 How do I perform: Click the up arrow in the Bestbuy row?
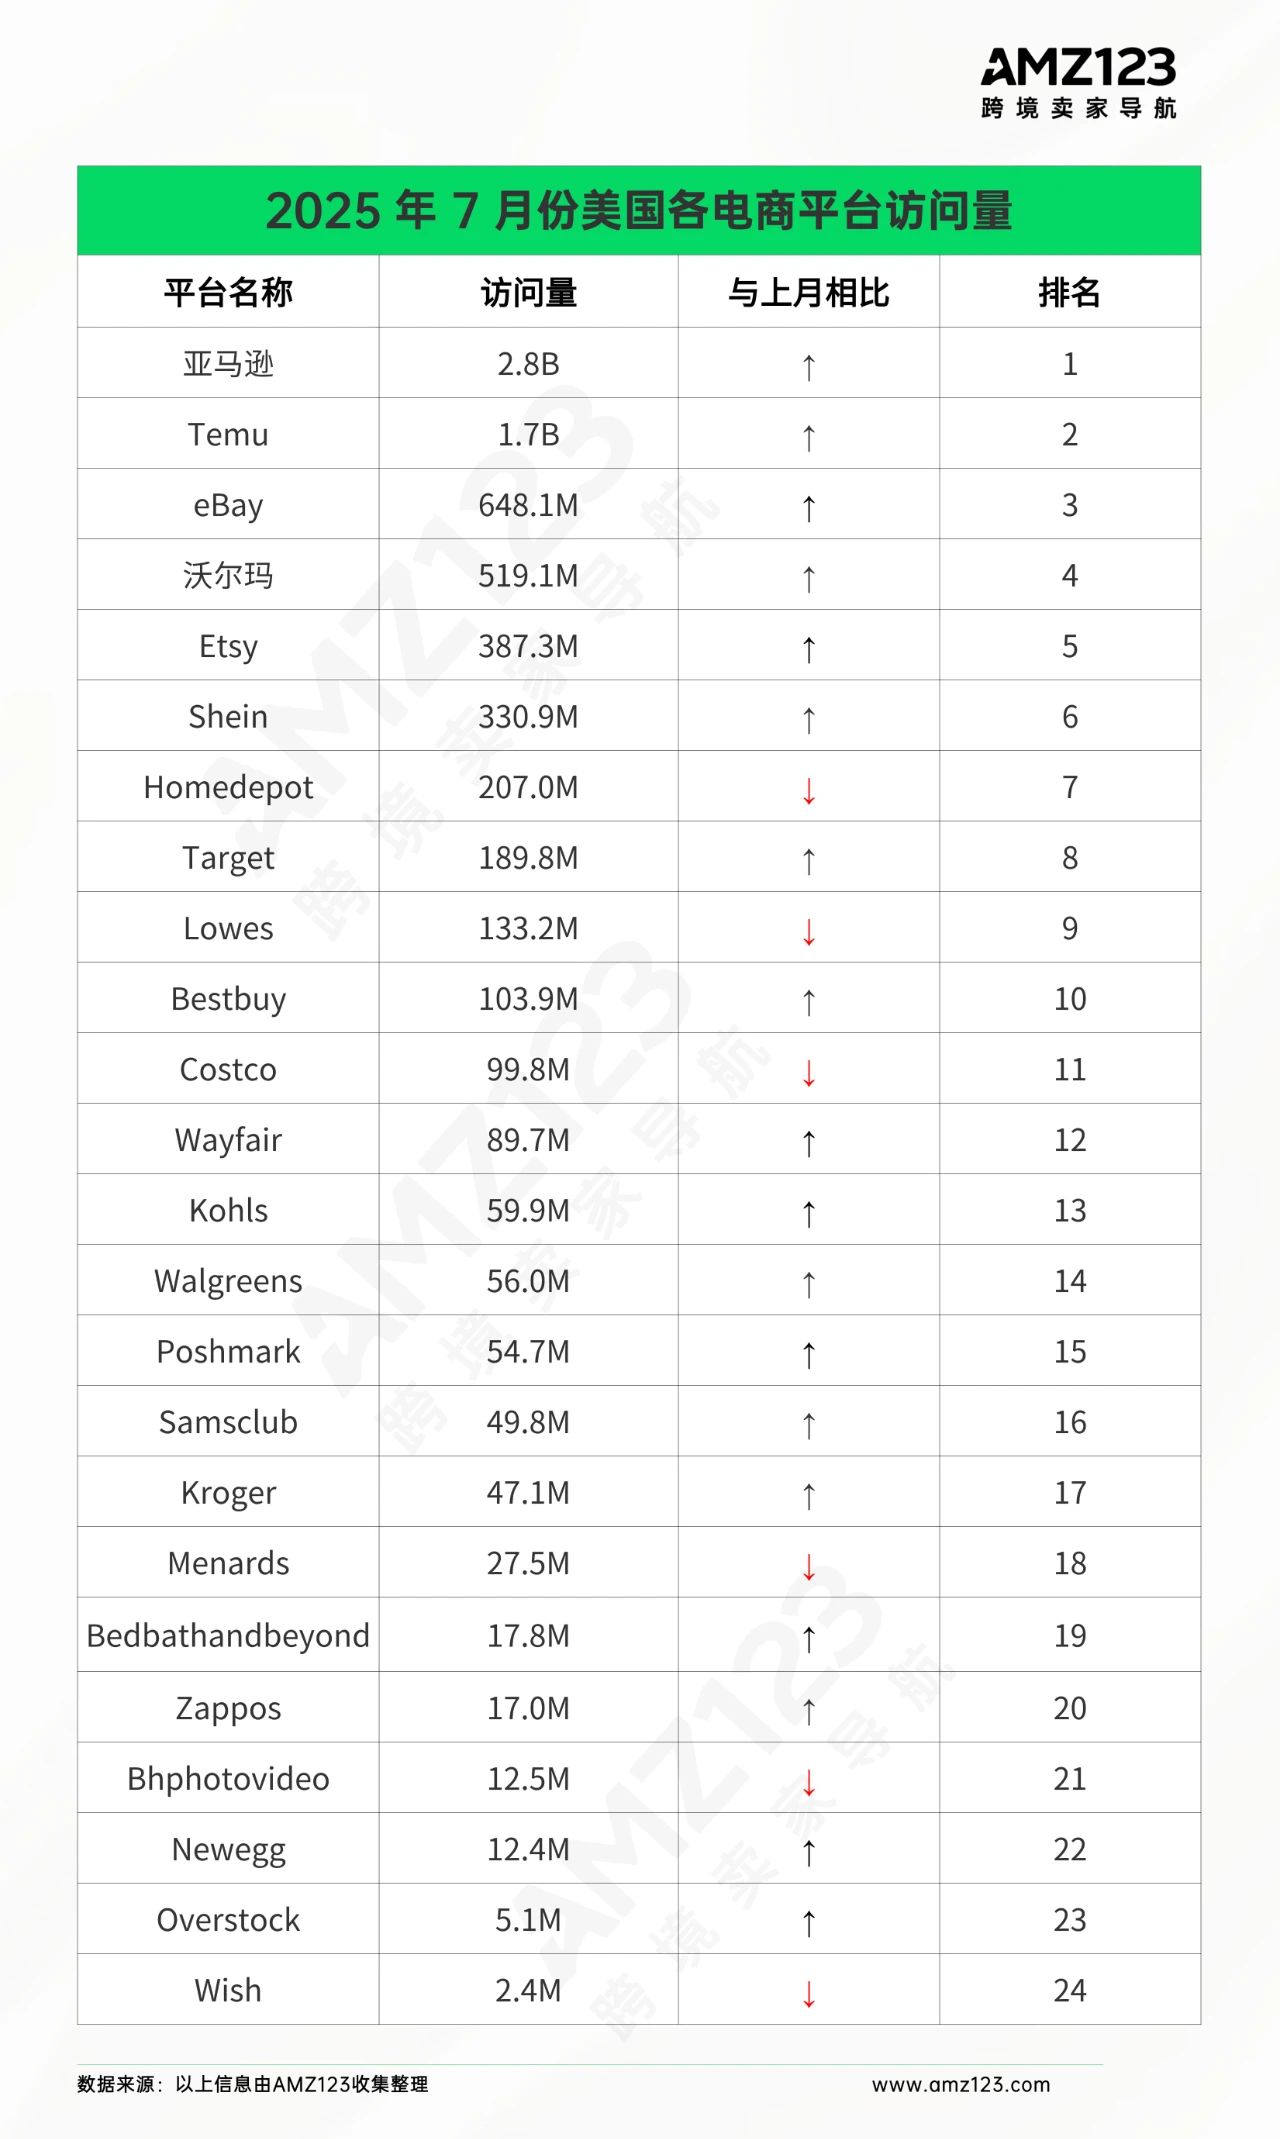809,1002
